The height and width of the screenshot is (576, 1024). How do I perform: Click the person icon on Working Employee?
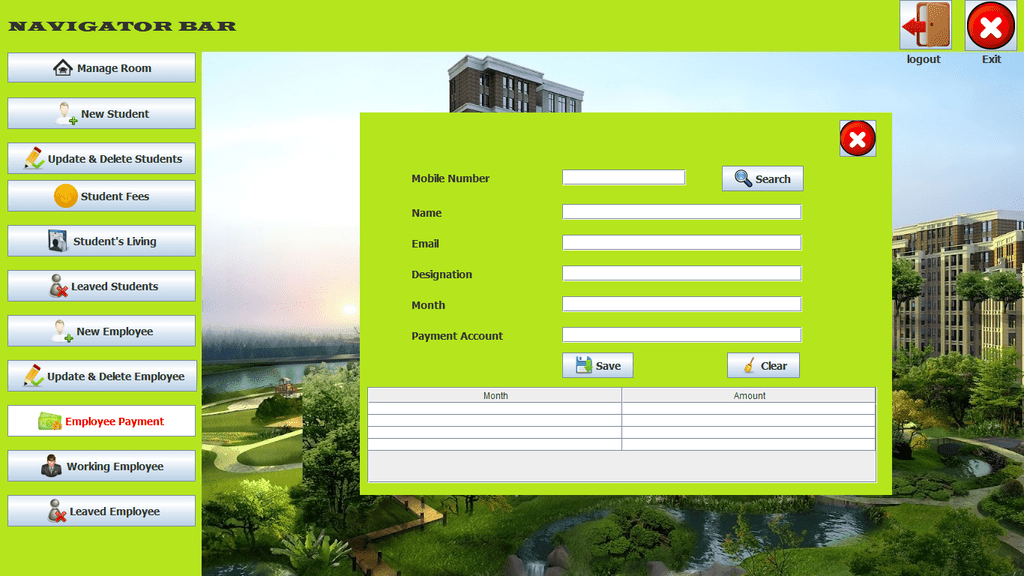[51, 466]
